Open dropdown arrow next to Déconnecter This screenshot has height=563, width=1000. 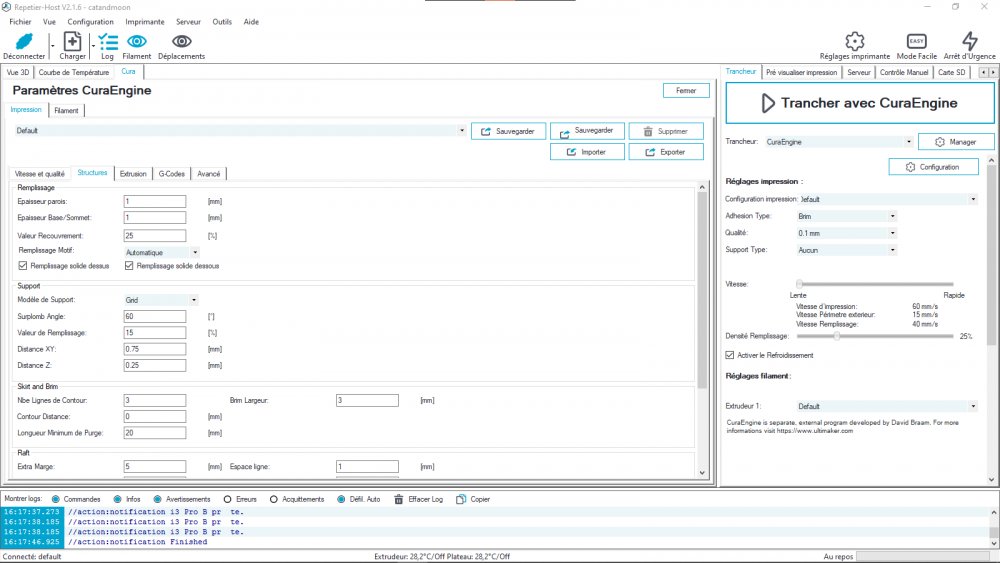[x=52, y=45]
